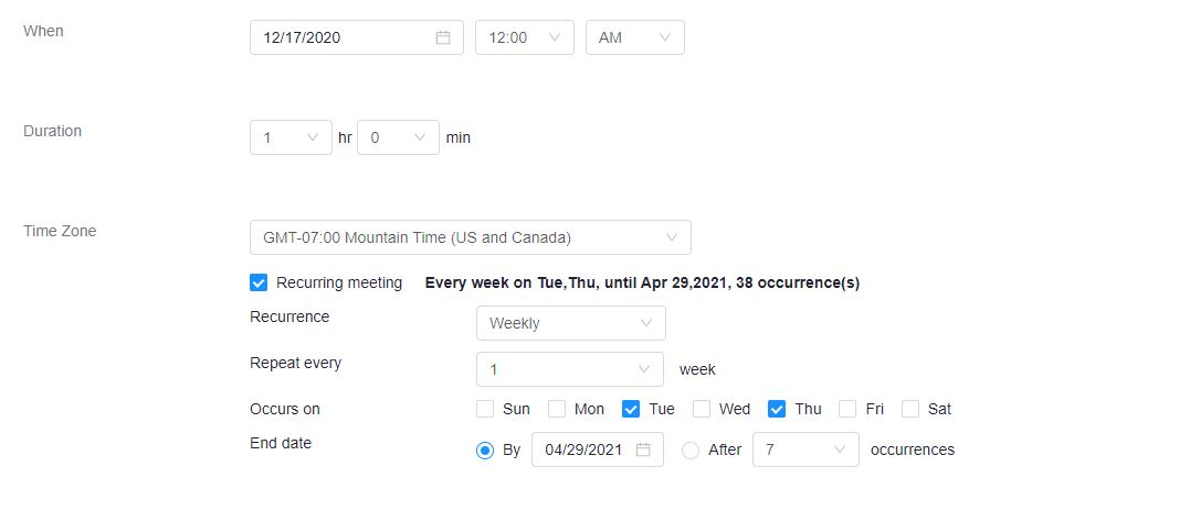Screen dimensions: 1191x512
Task: Open the Time Zone Mountain Time dropdown
Action: 470,237
